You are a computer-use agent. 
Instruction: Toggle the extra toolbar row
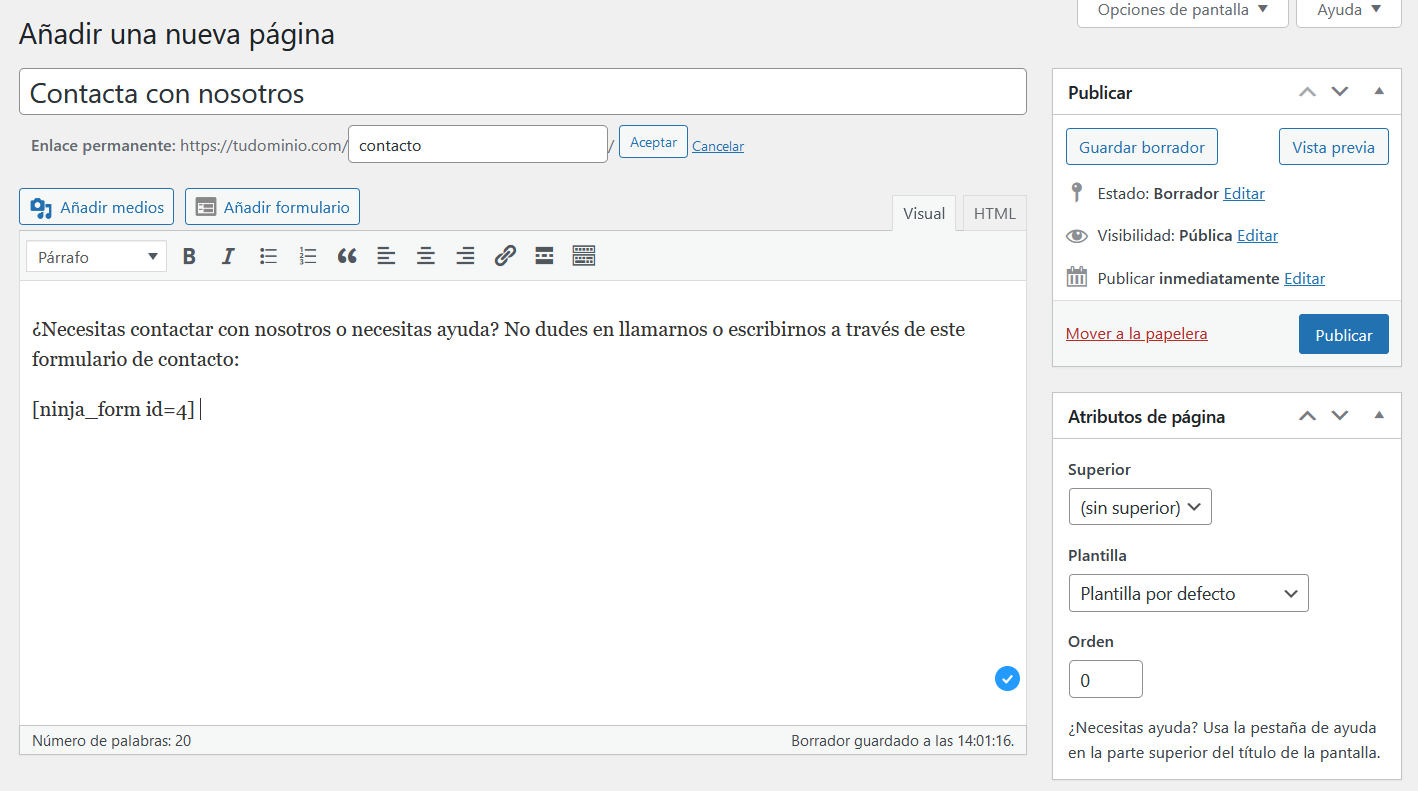point(584,256)
